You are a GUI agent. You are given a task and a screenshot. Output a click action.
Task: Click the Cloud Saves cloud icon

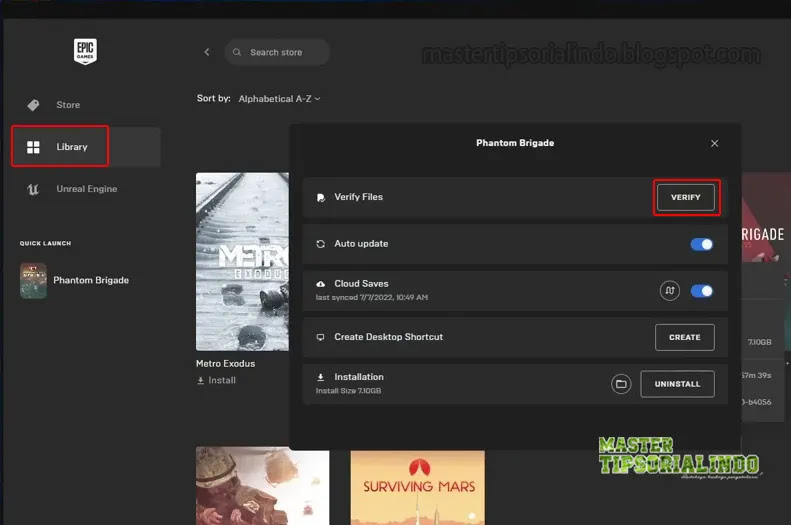click(320, 284)
